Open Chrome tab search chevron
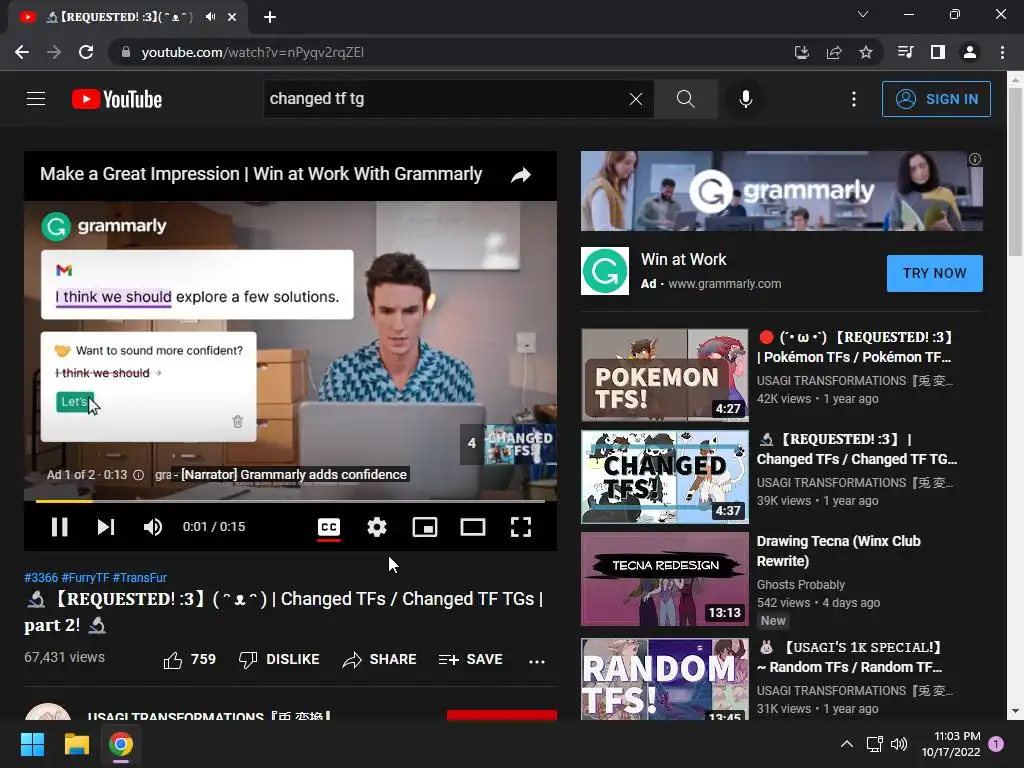The height and width of the screenshot is (768, 1024). tap(863, 14)
